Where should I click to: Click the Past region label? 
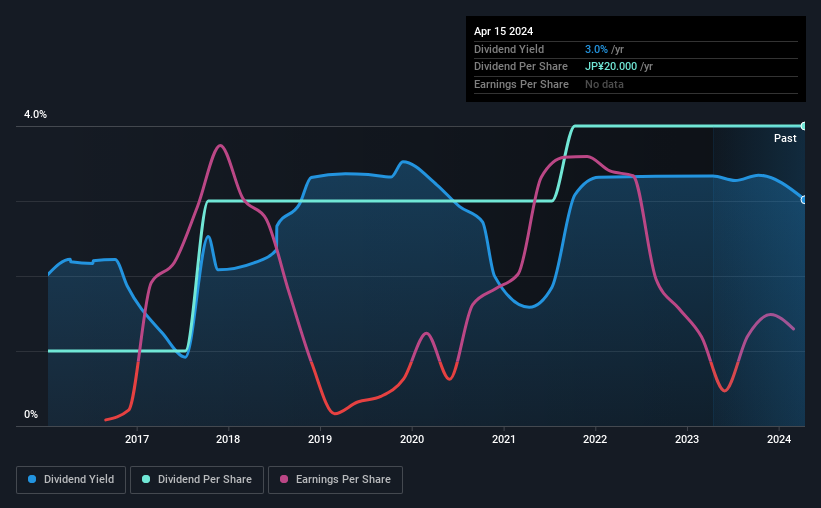(785, 138)
